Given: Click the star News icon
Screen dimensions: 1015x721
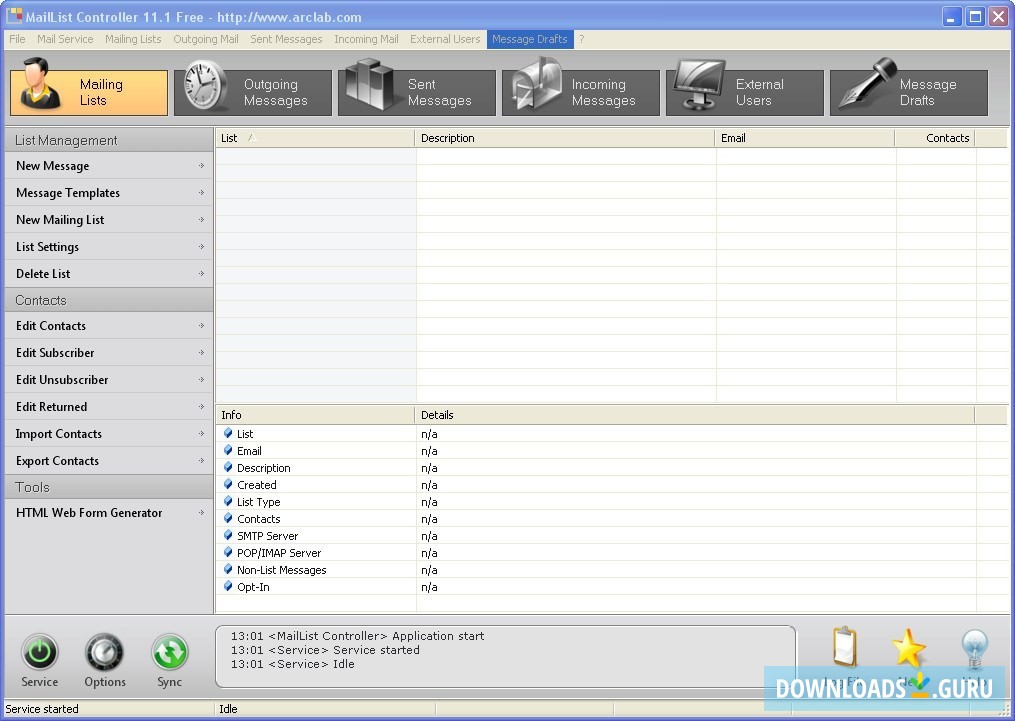Looking at the screenshot, I should (x=908, y=648).
